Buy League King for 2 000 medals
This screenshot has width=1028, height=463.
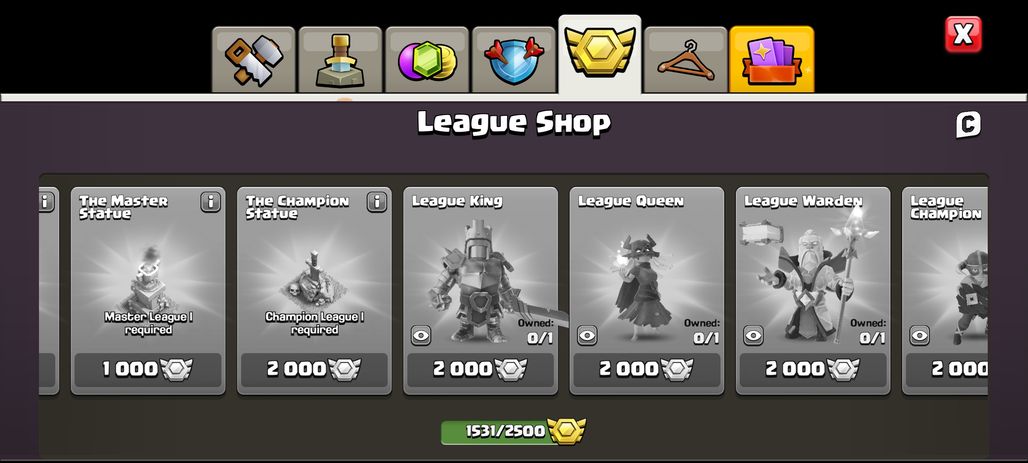(481, 370)
